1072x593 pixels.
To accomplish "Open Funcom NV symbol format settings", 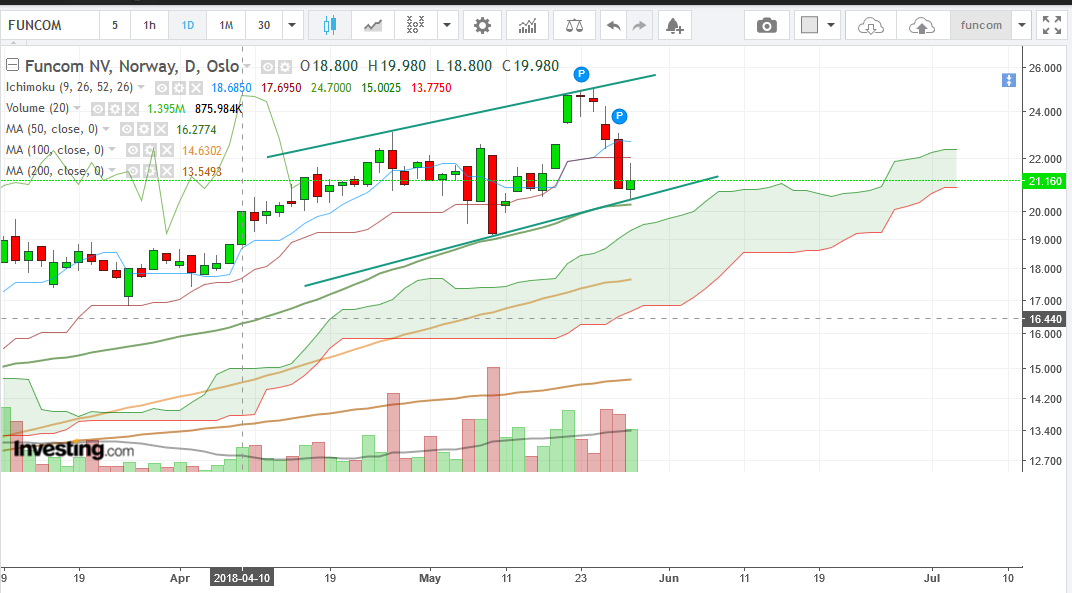I will point(284,66).
